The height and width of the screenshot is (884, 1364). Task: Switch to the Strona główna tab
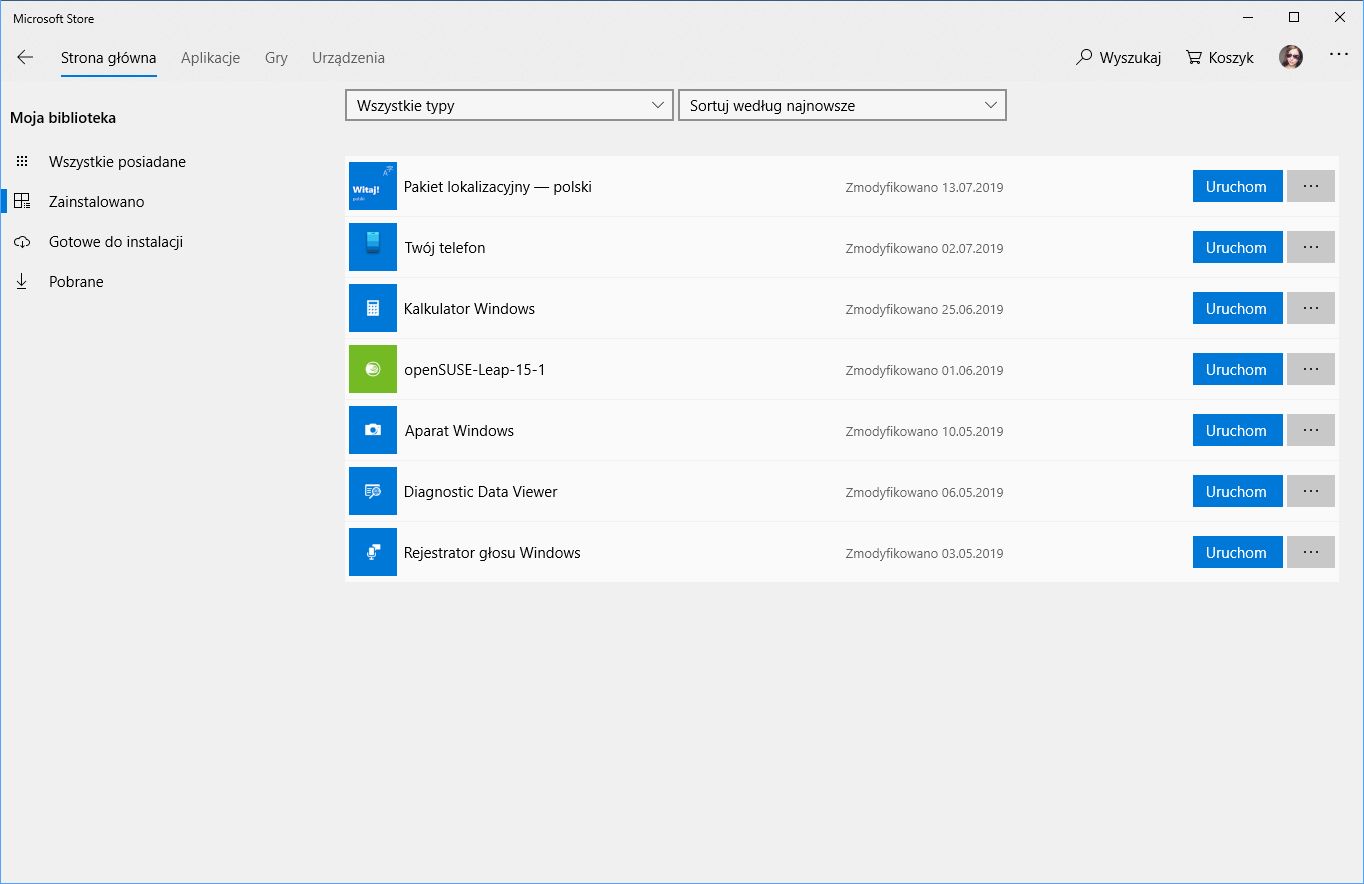[x=109, y=58]
